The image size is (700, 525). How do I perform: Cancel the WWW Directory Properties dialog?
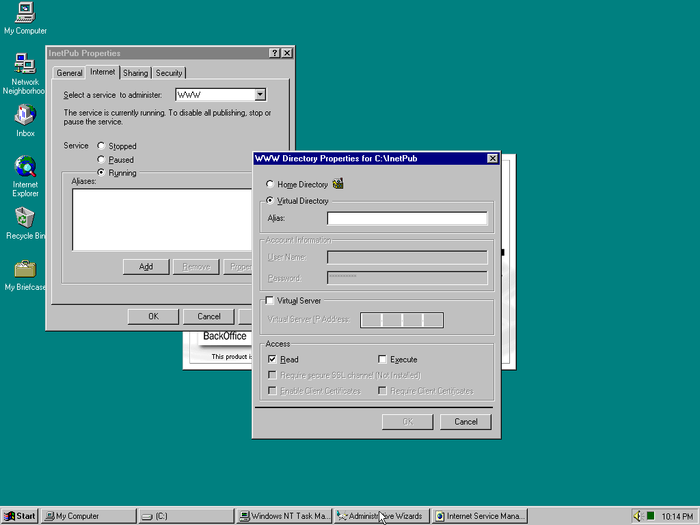[x=465, y=422]
